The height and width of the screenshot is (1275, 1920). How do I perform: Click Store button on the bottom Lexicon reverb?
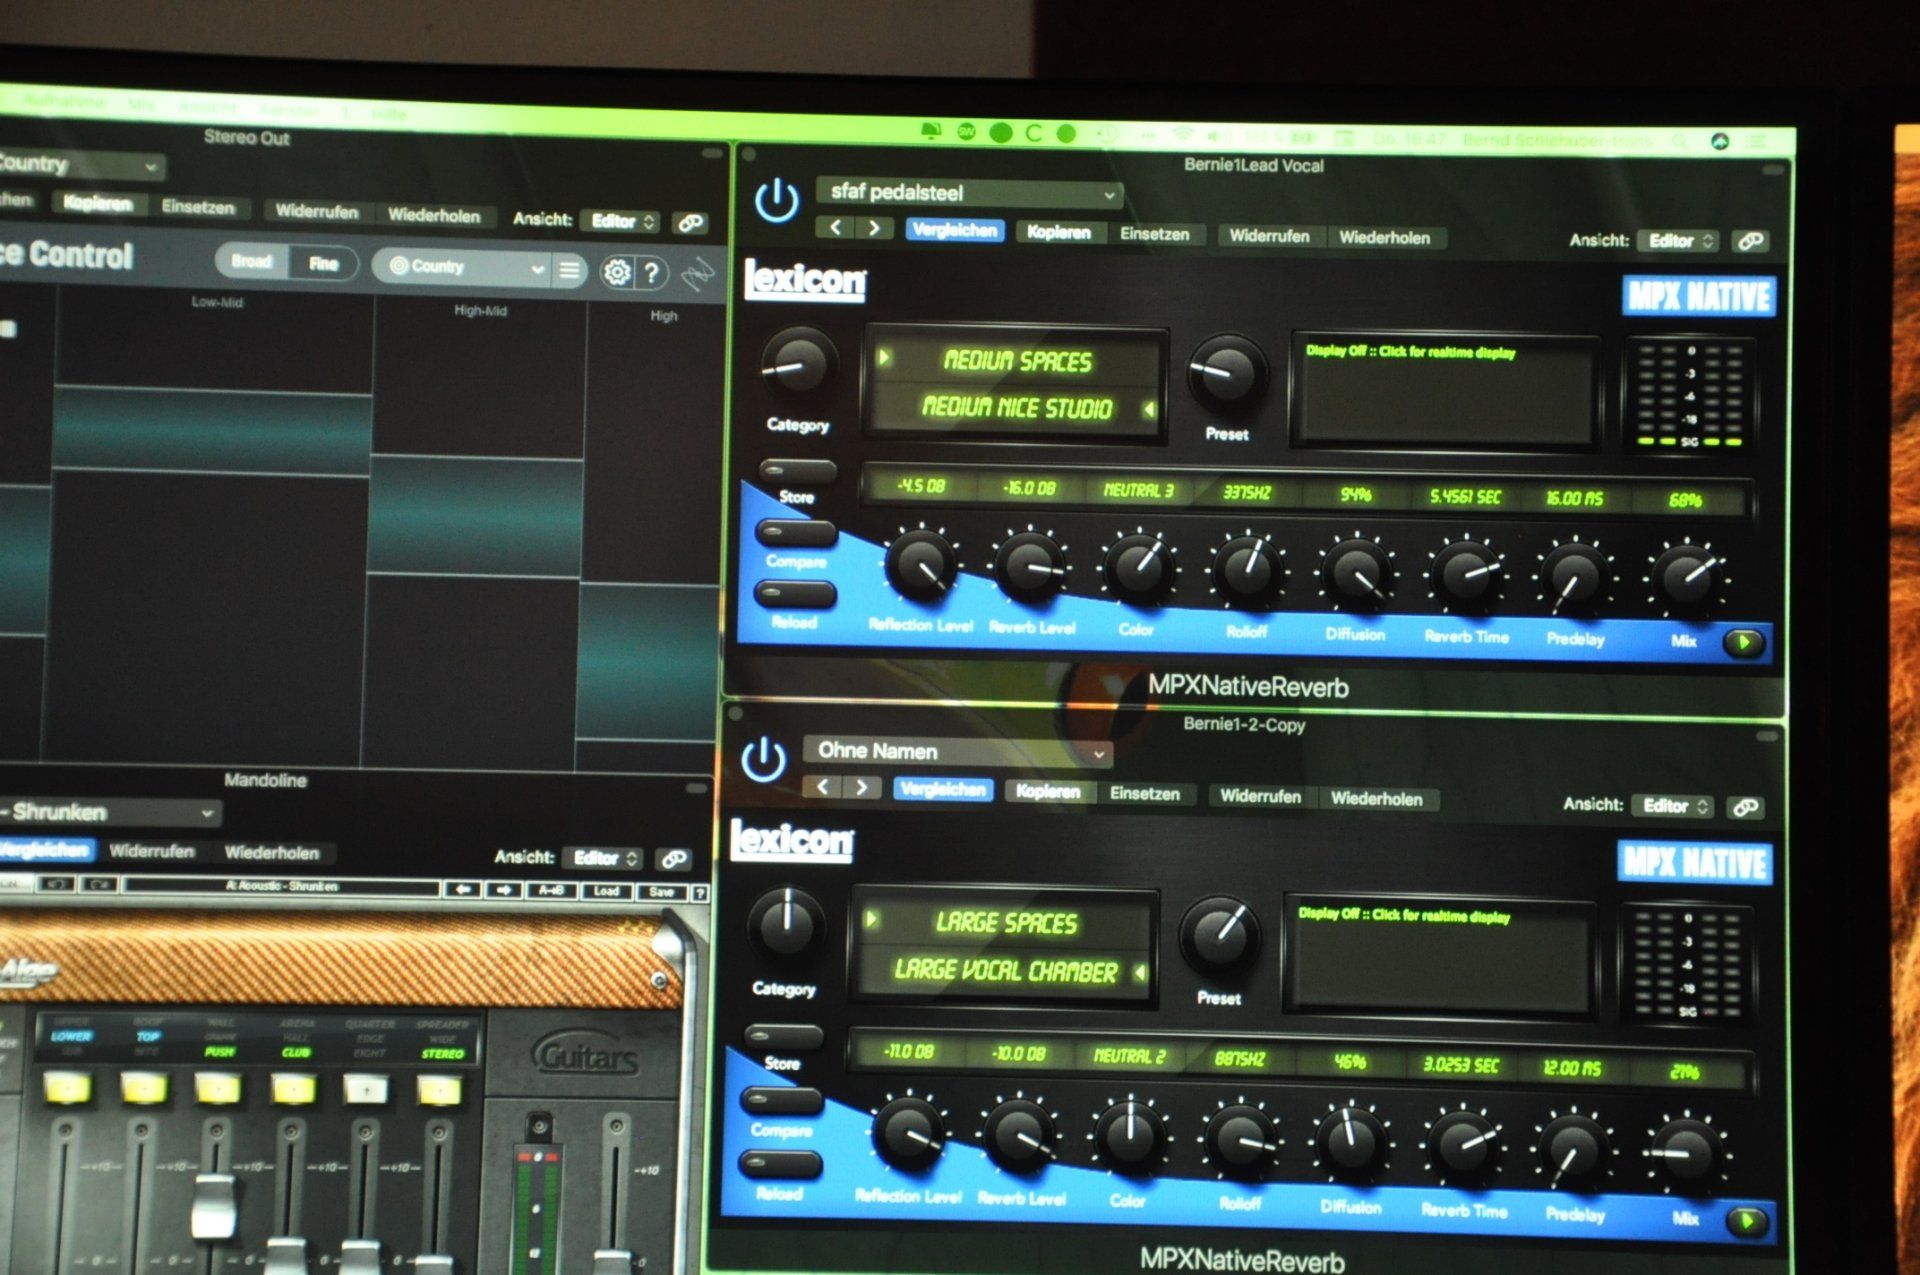point(783,1037)
